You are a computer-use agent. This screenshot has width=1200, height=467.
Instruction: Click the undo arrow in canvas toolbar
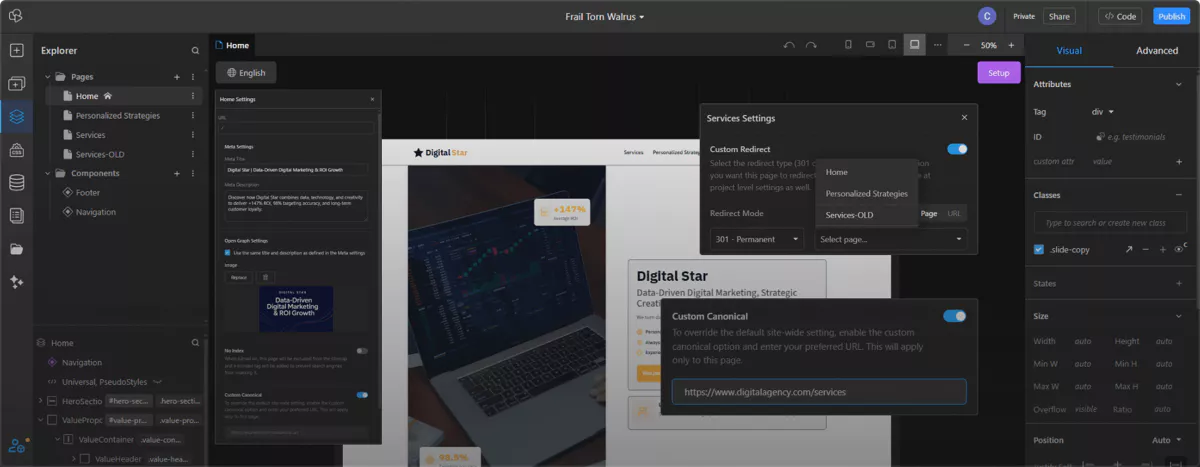click(x=789, y=45)
